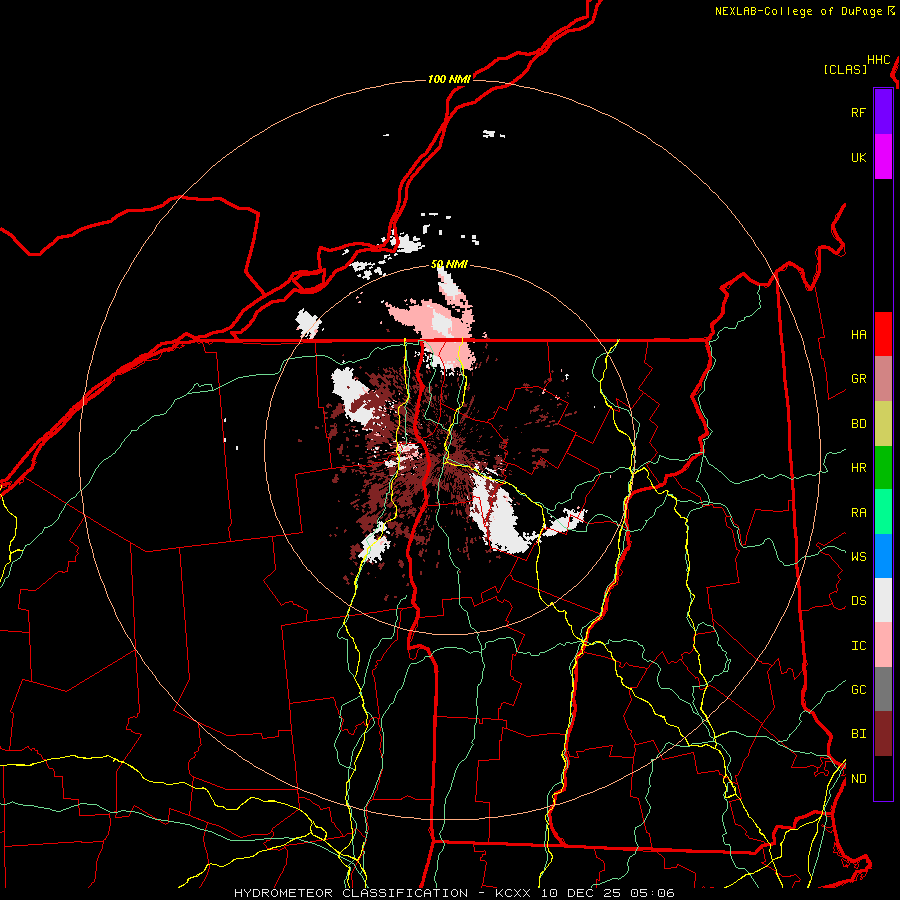Click the HA red legend swatch
Image resolution: width=900 pixels, height=900 pixels.
pos(883,334)
